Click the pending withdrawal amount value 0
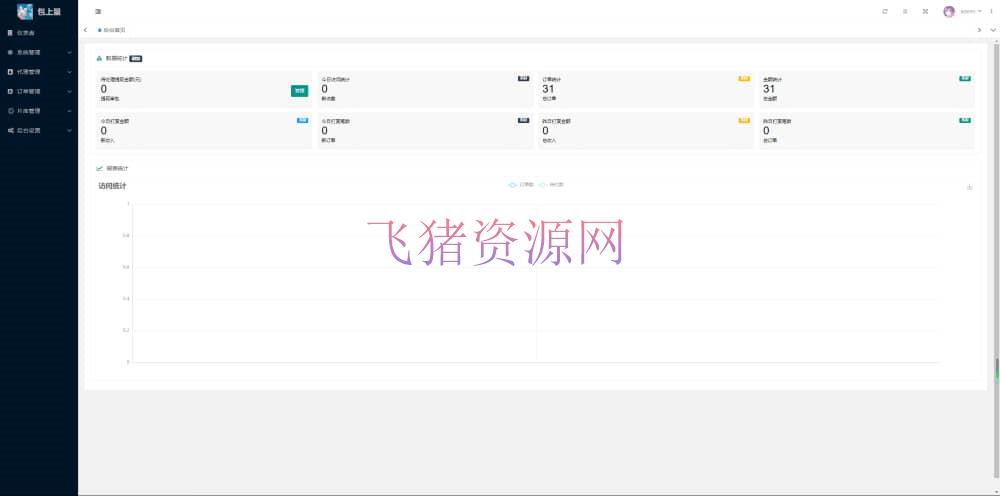This screenshot has width=1000, height=496. pyautogui.click(x=104, y=89)
